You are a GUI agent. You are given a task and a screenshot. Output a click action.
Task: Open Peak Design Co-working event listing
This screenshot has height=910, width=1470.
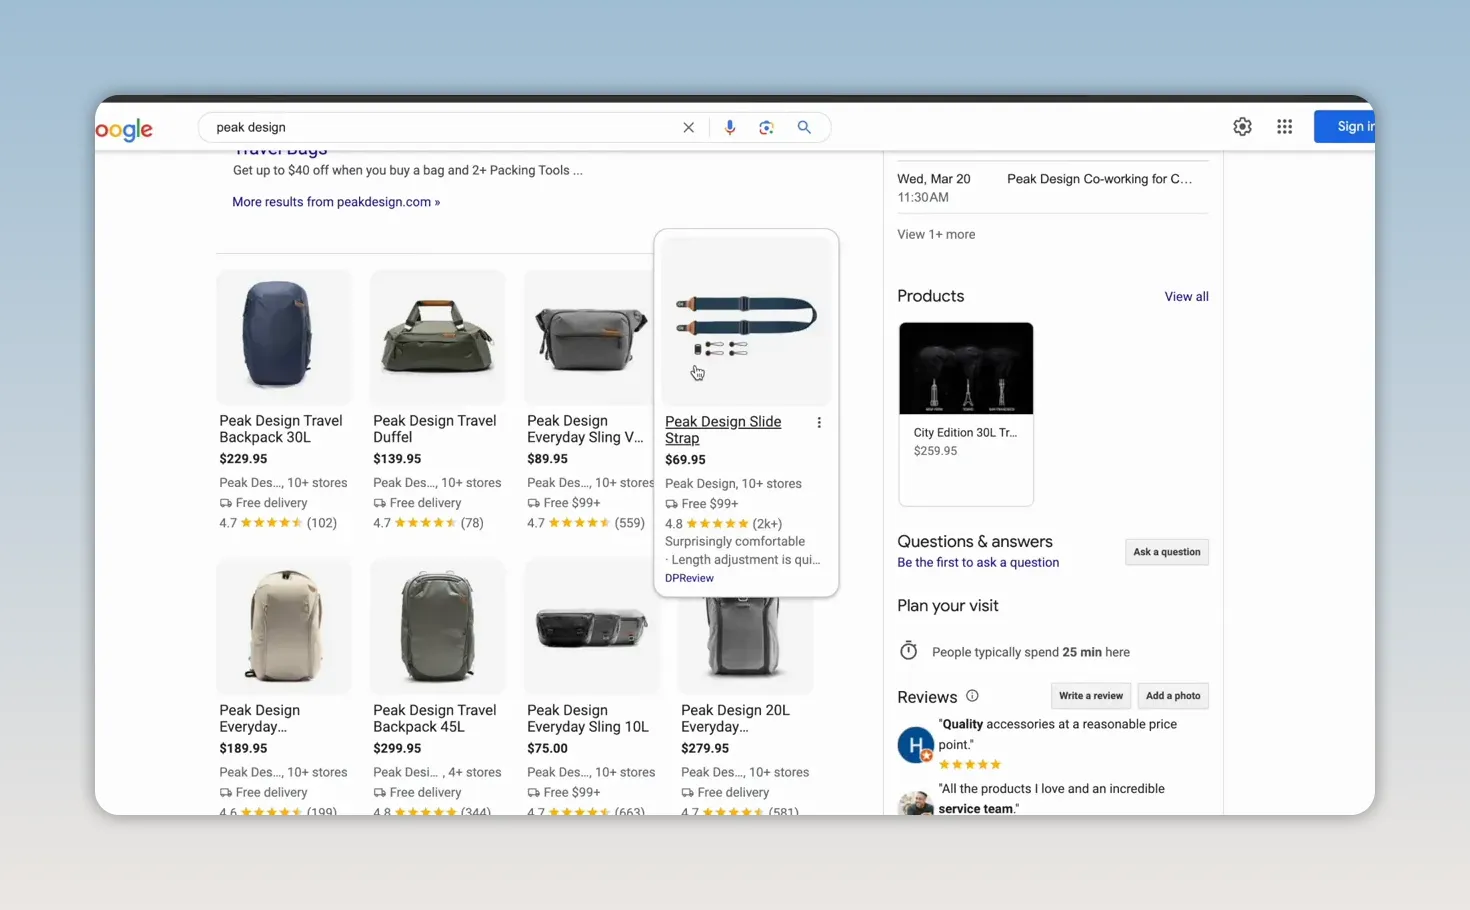click(x=1099, y=179)
